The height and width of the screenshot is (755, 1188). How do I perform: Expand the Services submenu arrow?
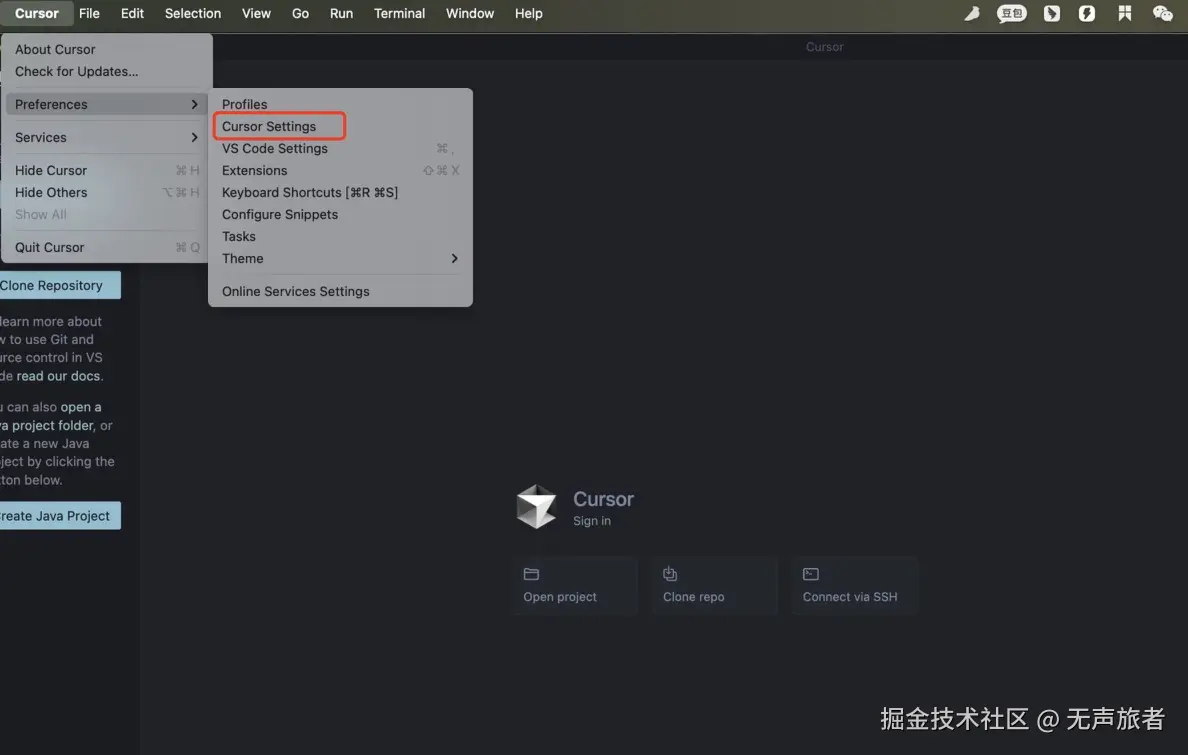(194, 137)
